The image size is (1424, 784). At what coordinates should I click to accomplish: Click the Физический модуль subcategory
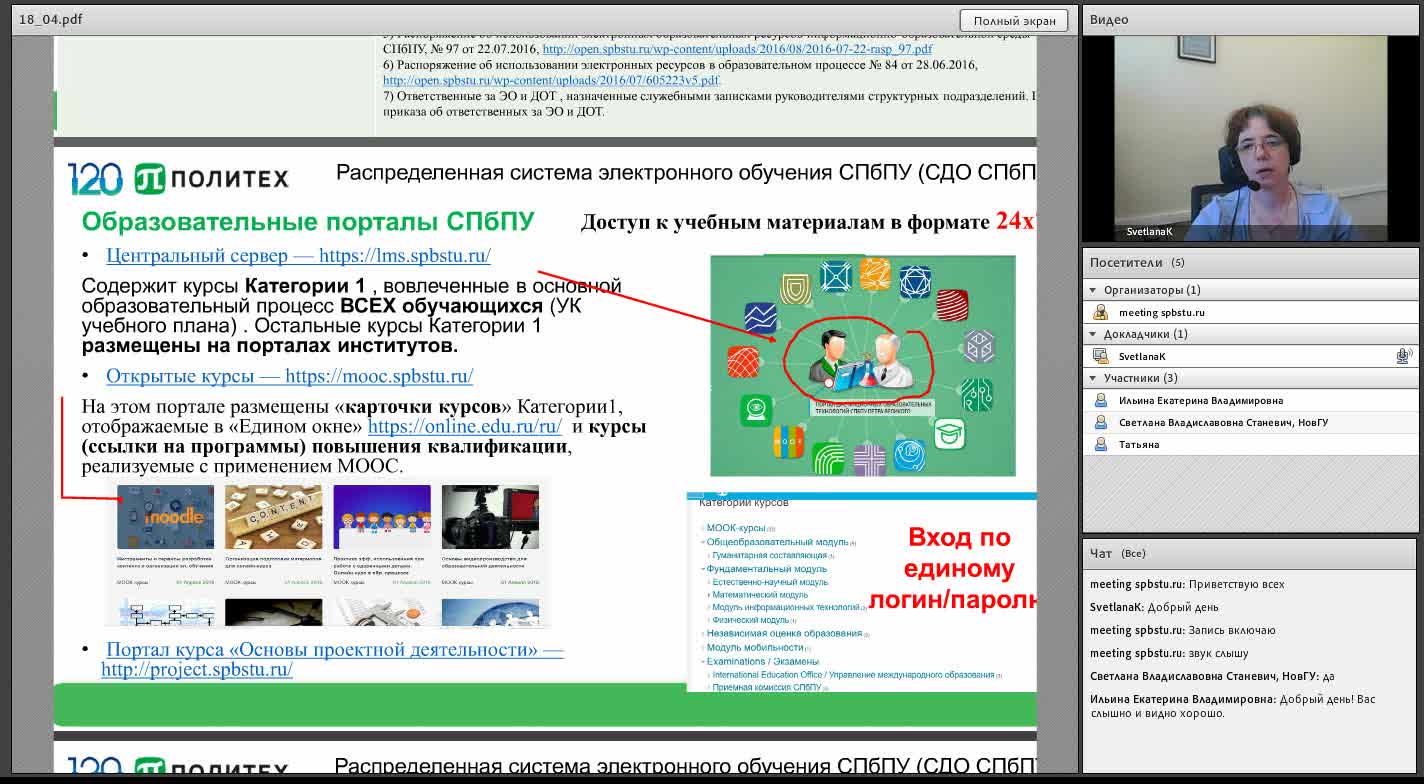tap(750, 620)
